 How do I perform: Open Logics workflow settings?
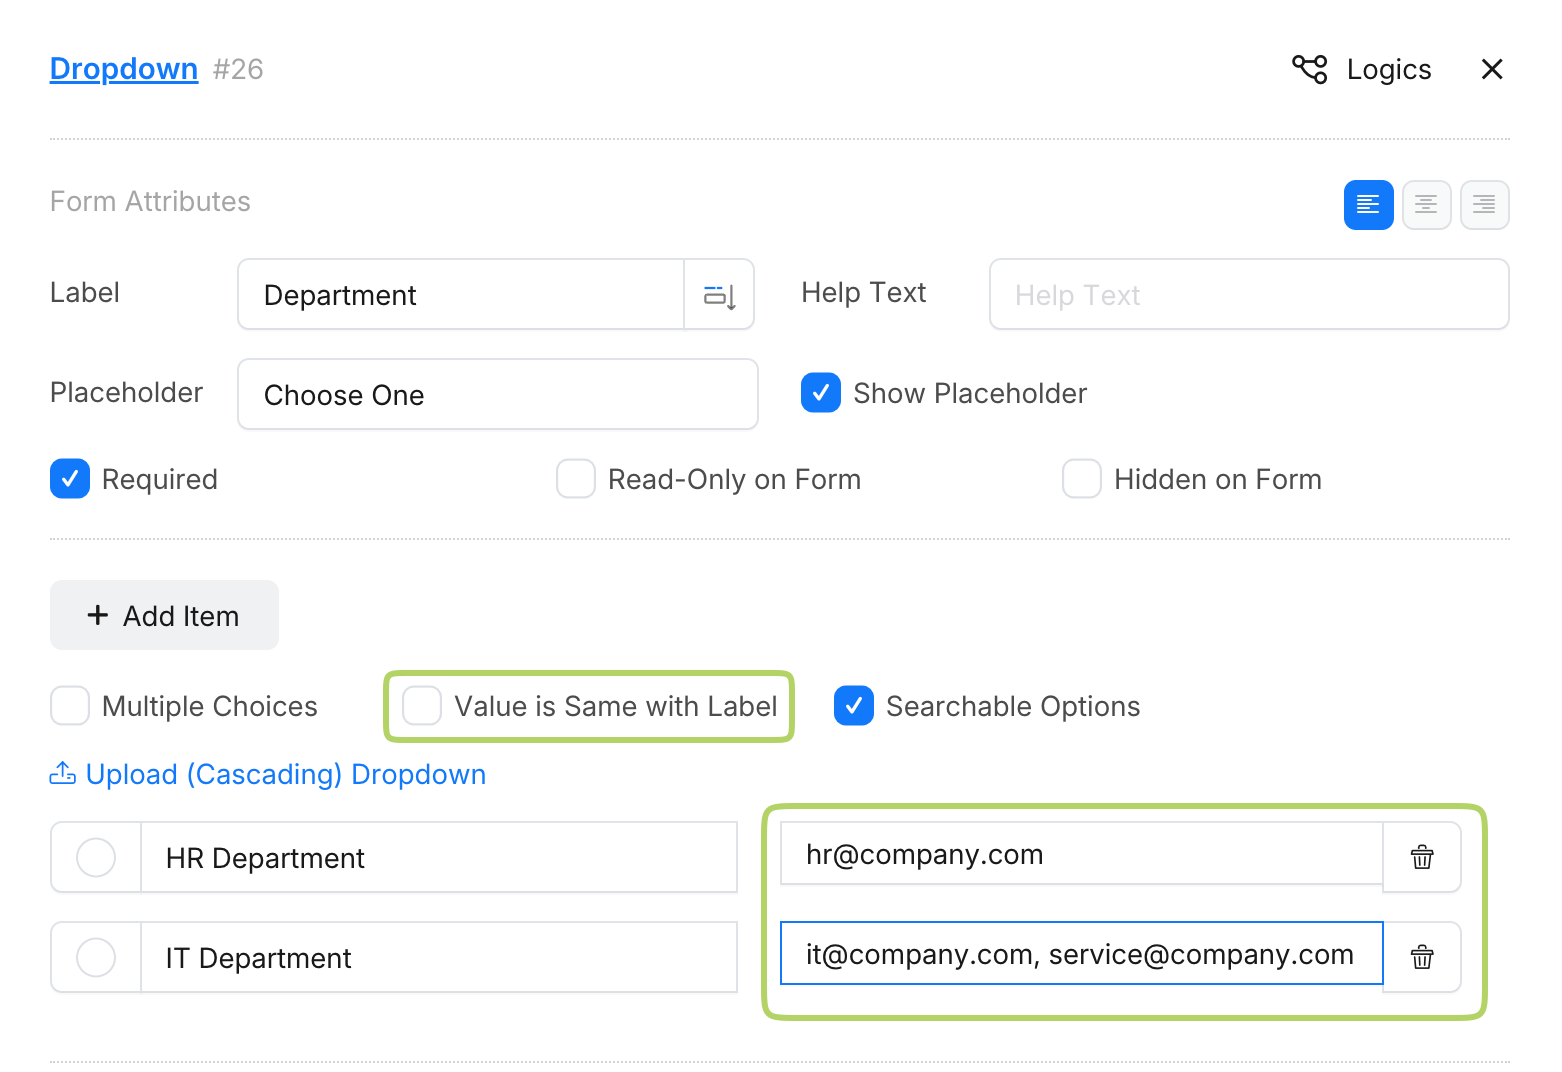tap(1362, 69)
